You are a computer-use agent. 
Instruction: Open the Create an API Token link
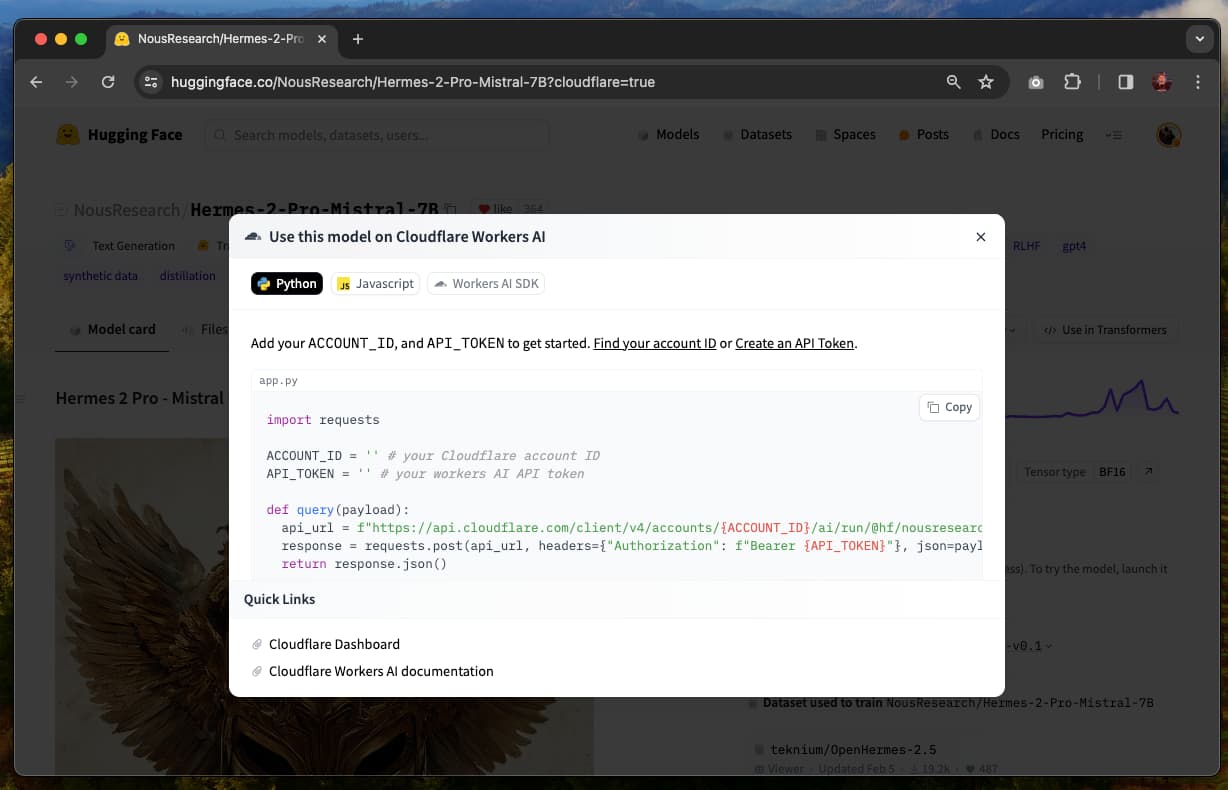(x=794, y=343)
